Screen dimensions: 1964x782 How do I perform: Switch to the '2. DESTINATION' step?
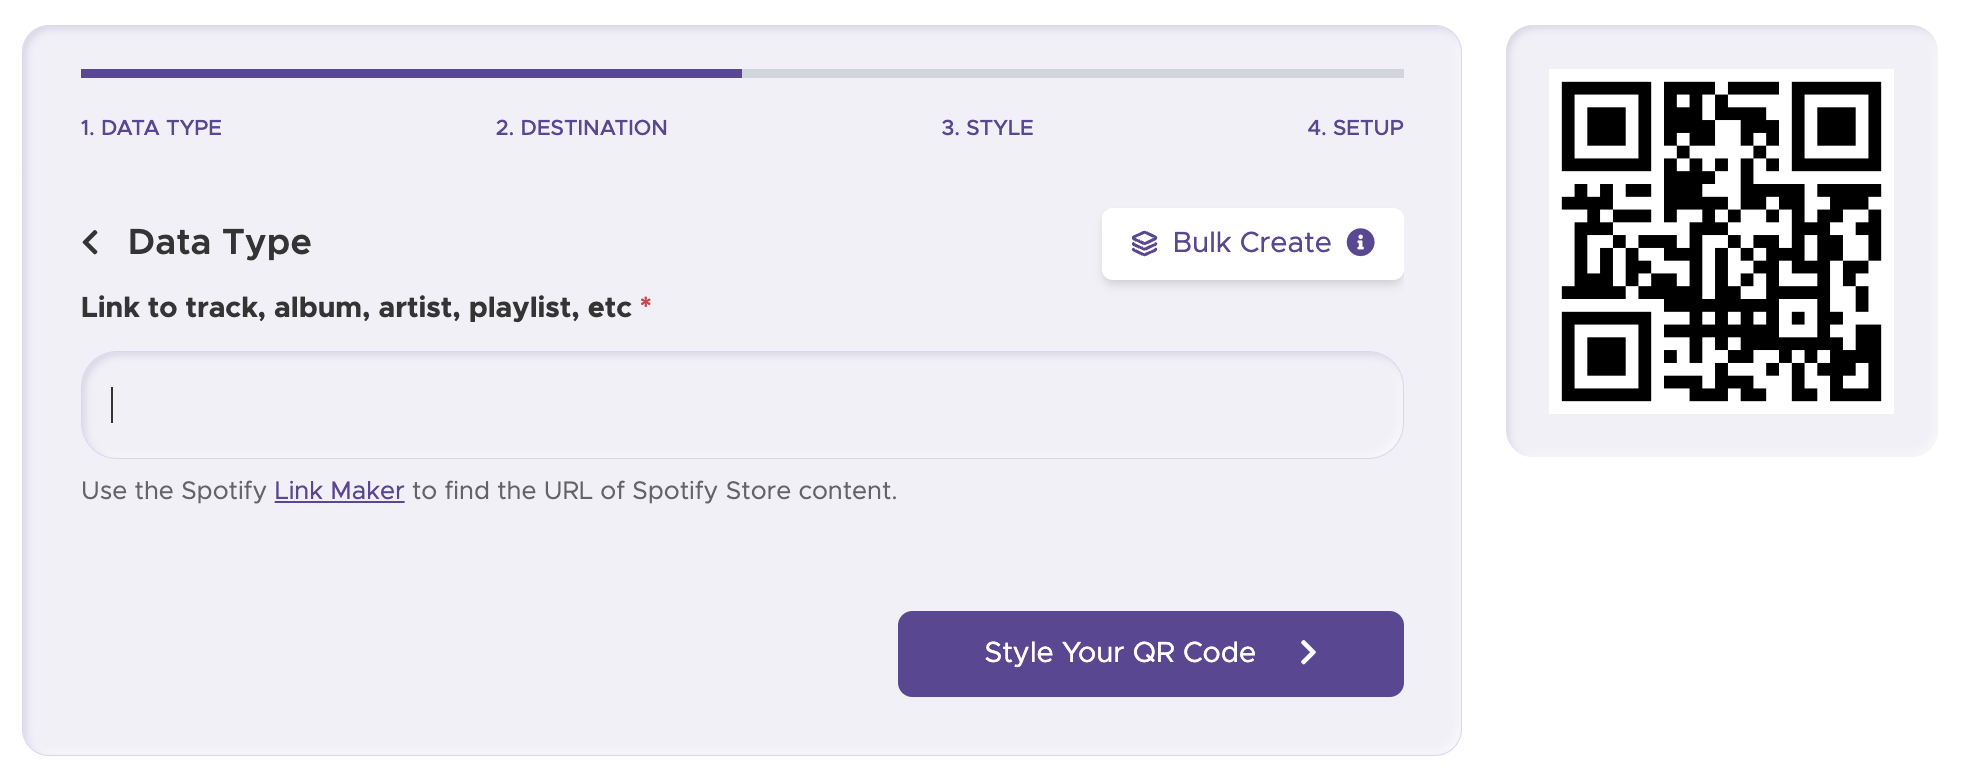click(582, 128)
